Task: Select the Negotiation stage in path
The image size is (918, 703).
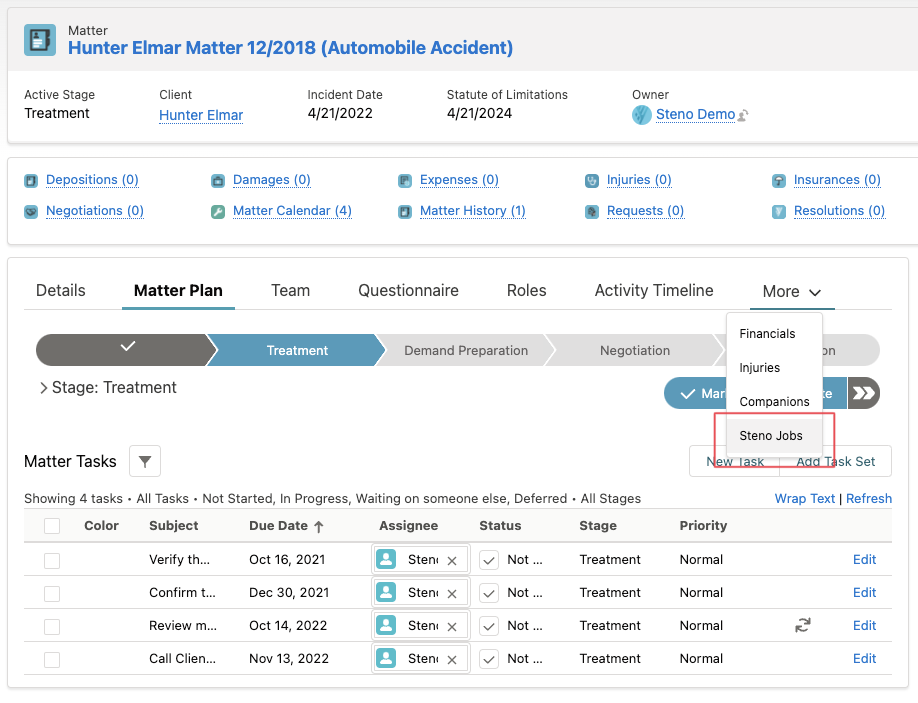Action: (x=635, y=350)
